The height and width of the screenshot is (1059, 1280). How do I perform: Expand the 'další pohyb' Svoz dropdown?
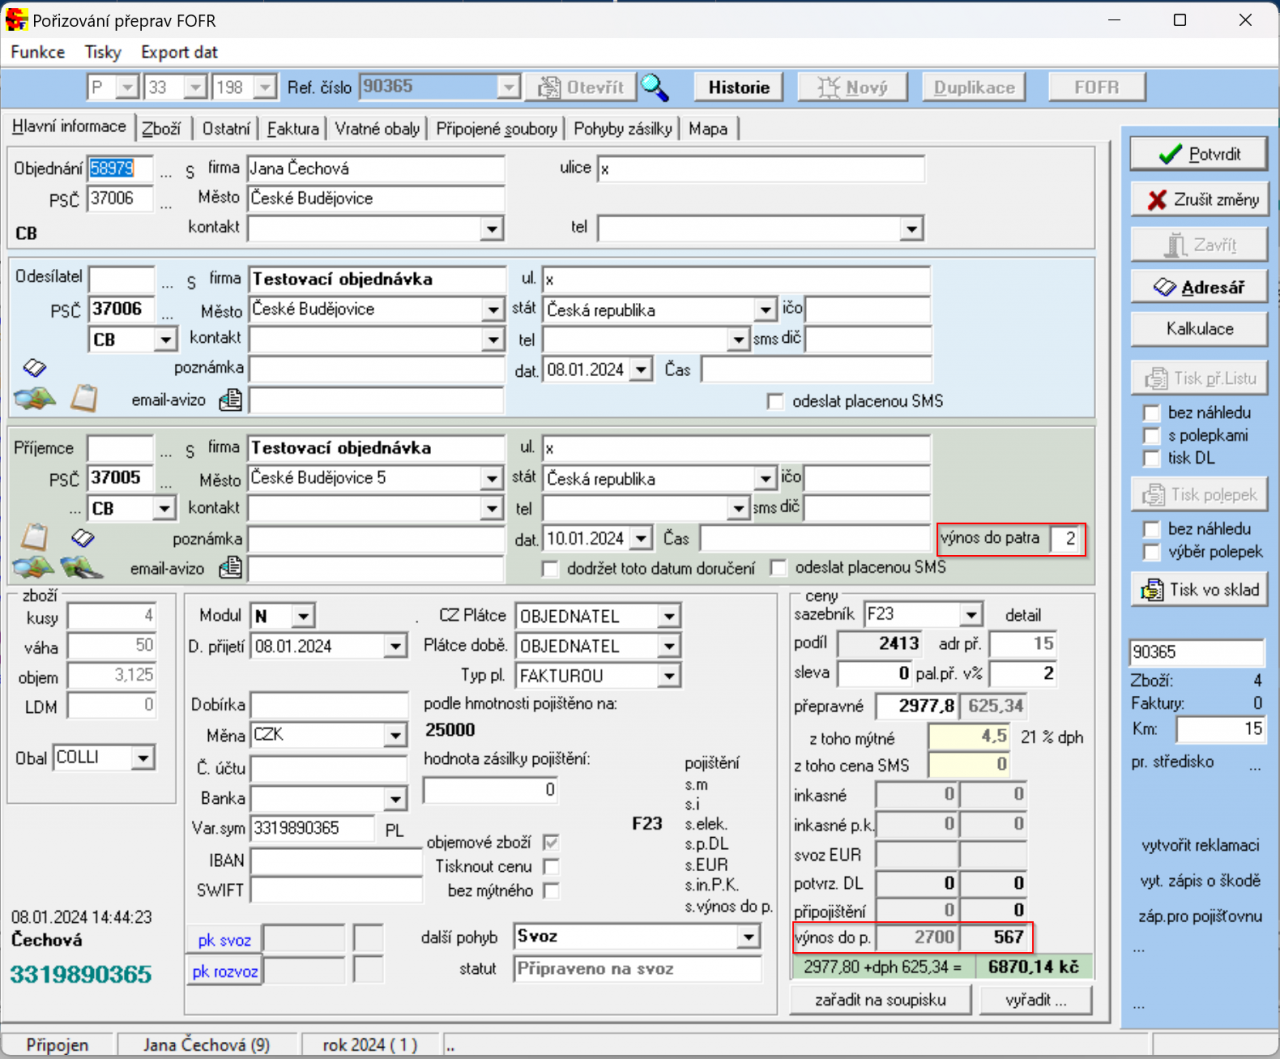(x=748, y=937)
